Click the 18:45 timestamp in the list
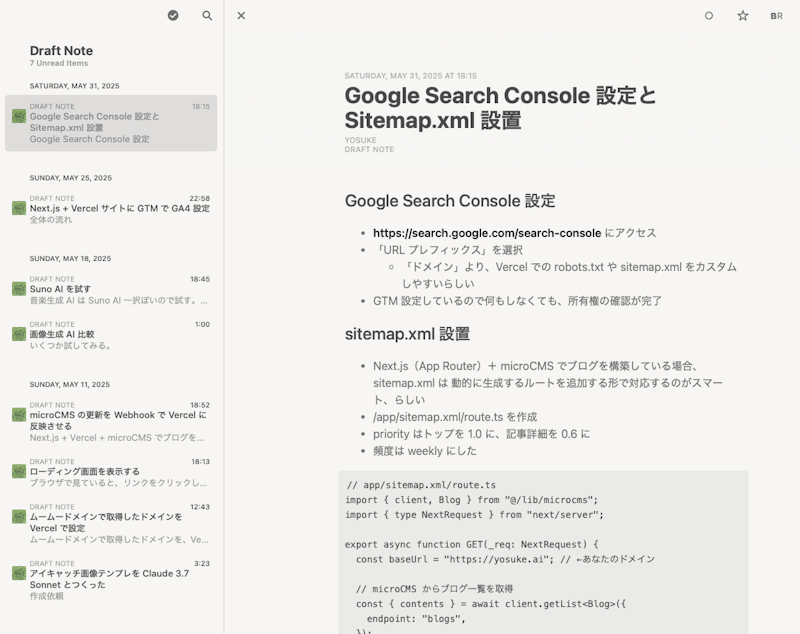Viewport: 800px width, 634px height. tap(200, 279)
